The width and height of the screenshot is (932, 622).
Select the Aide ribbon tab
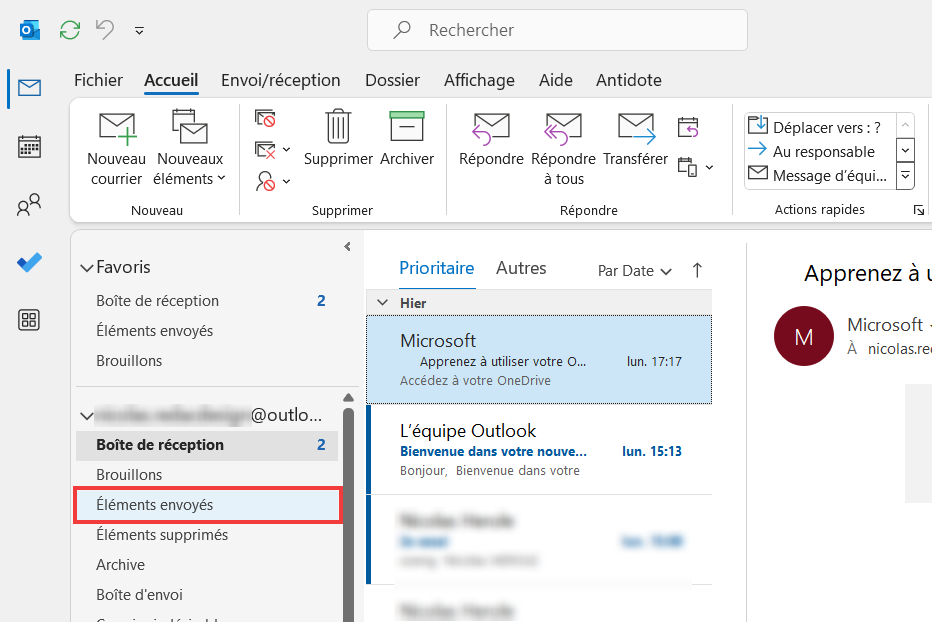point(556,80)
